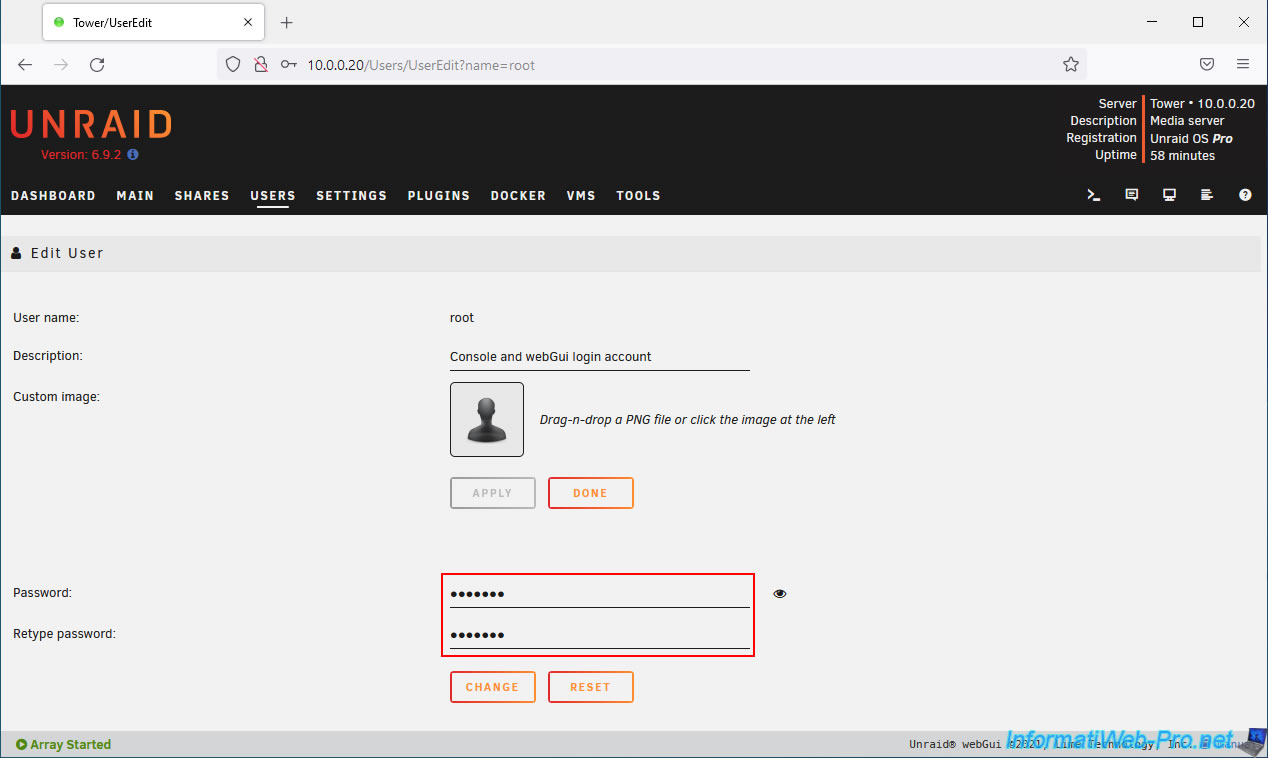Screen dimensions: 1268x758
Task: Open Firefox hamburger application menu
Action: tap(1243, 64)
